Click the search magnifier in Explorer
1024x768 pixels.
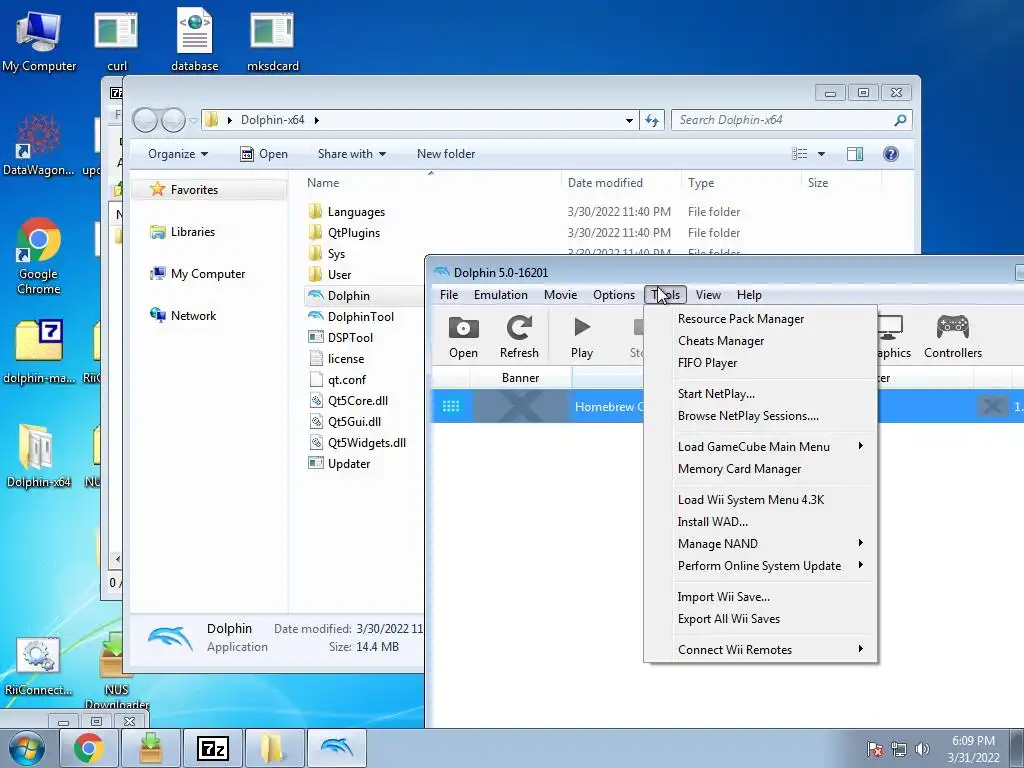pos(900,120)
